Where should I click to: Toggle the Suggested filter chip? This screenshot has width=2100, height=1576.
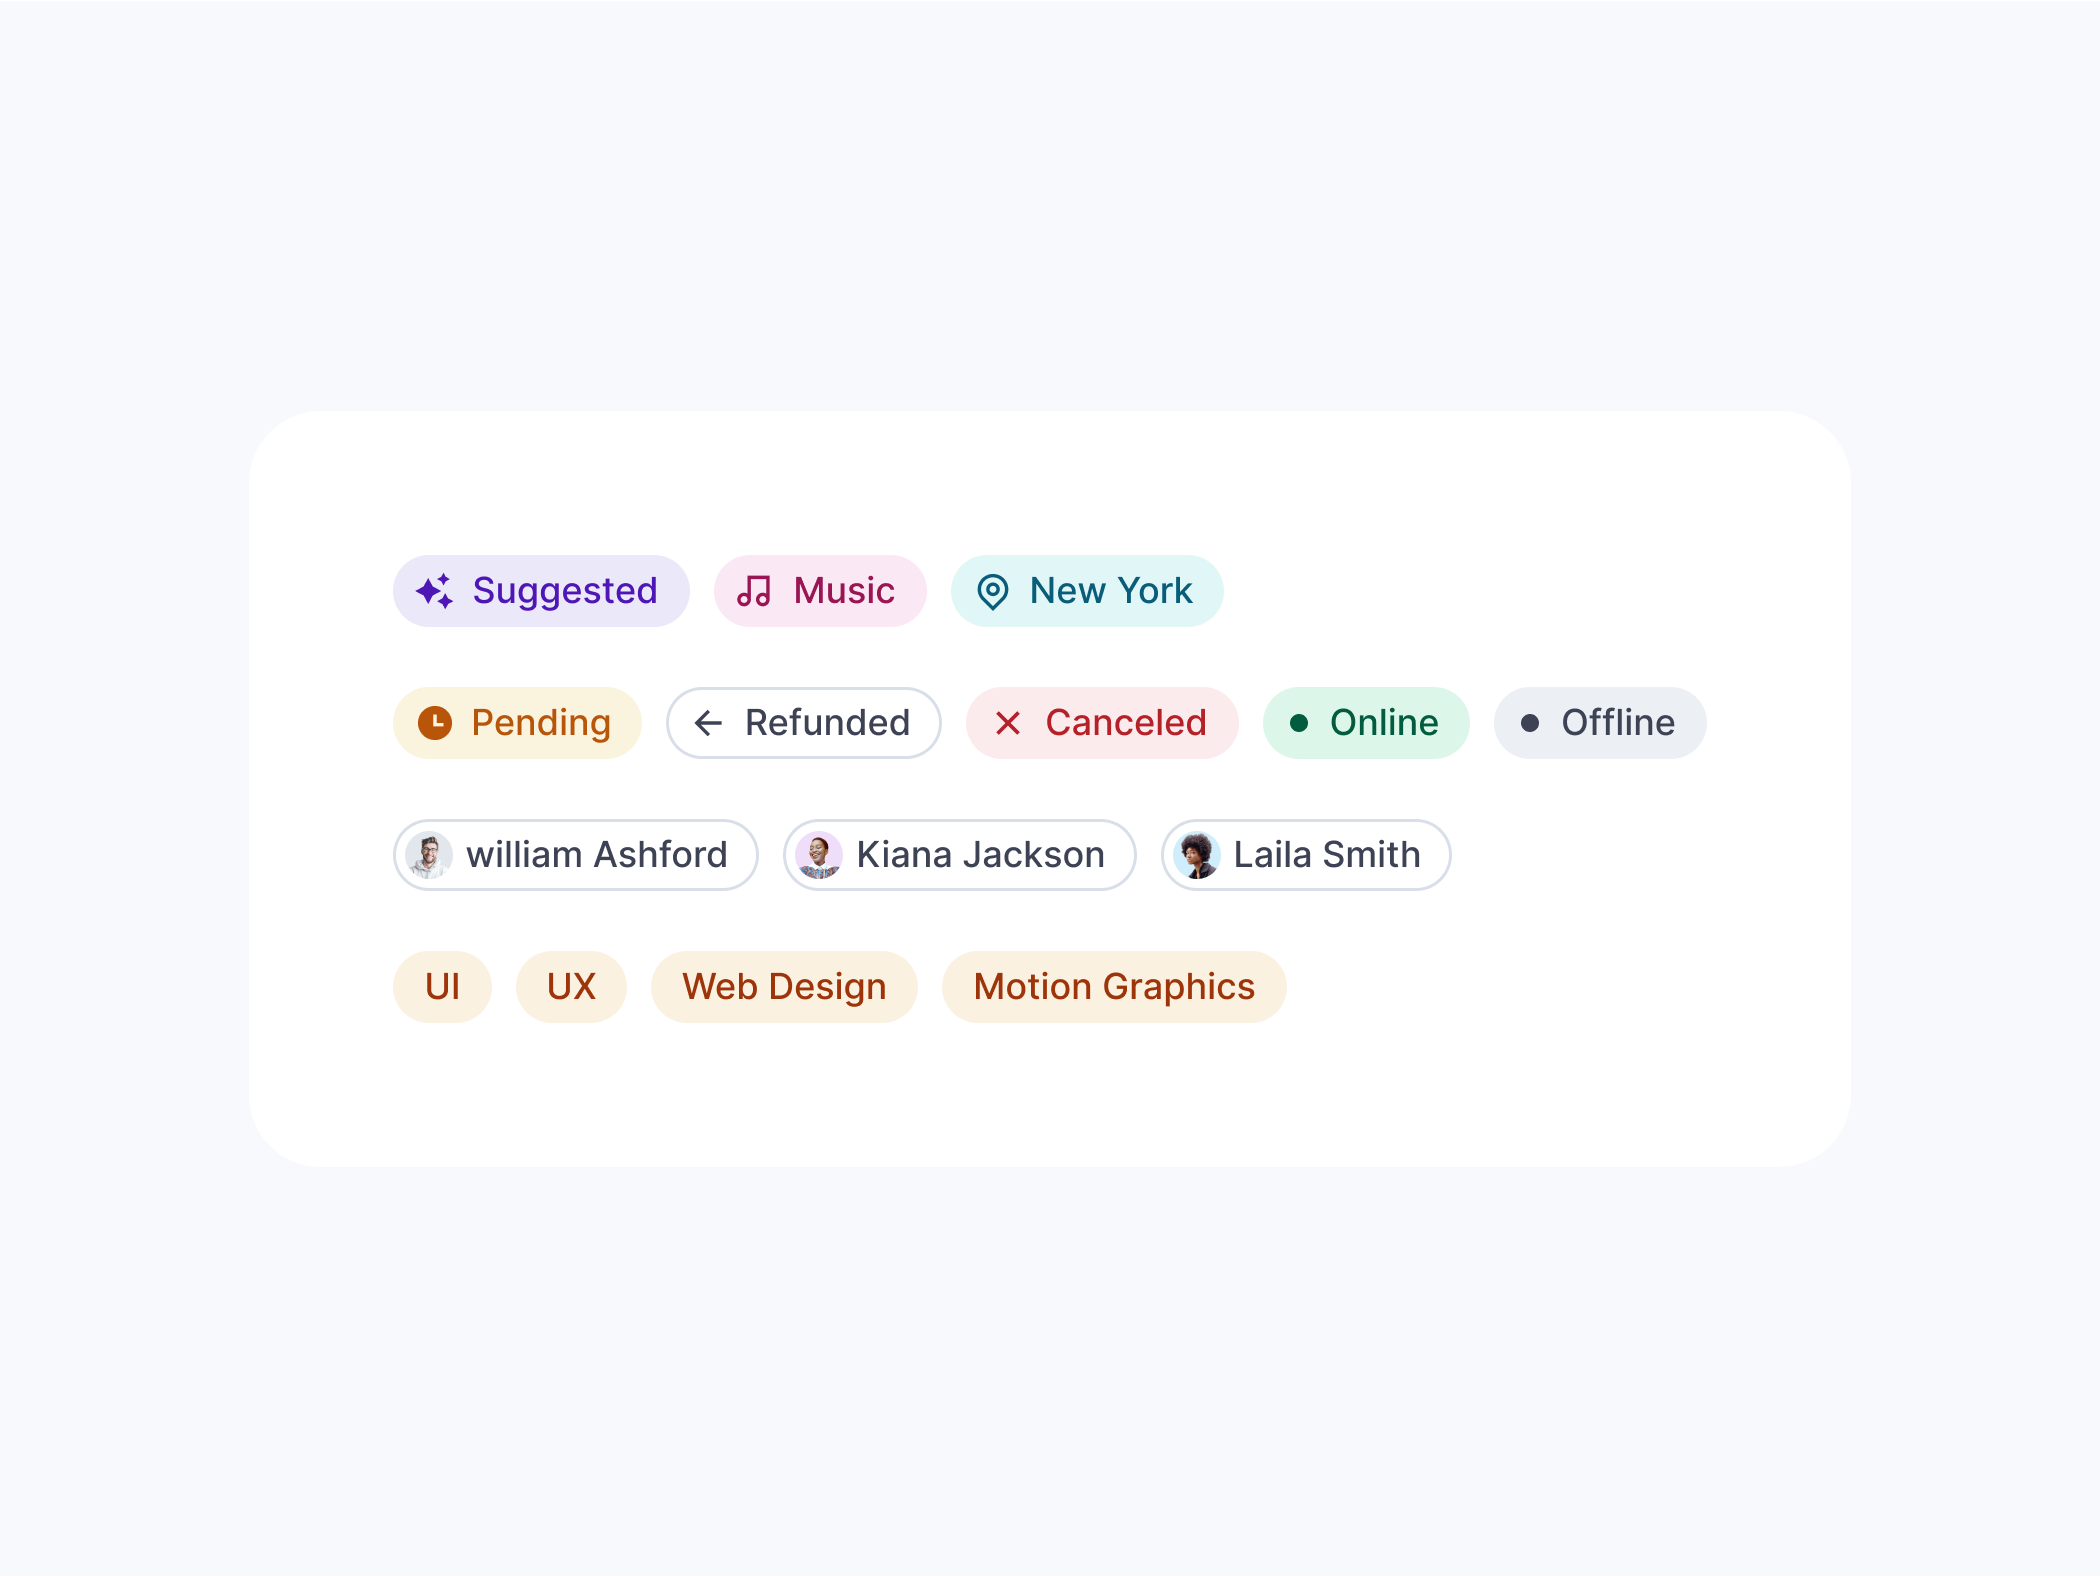tap(541, 591)
